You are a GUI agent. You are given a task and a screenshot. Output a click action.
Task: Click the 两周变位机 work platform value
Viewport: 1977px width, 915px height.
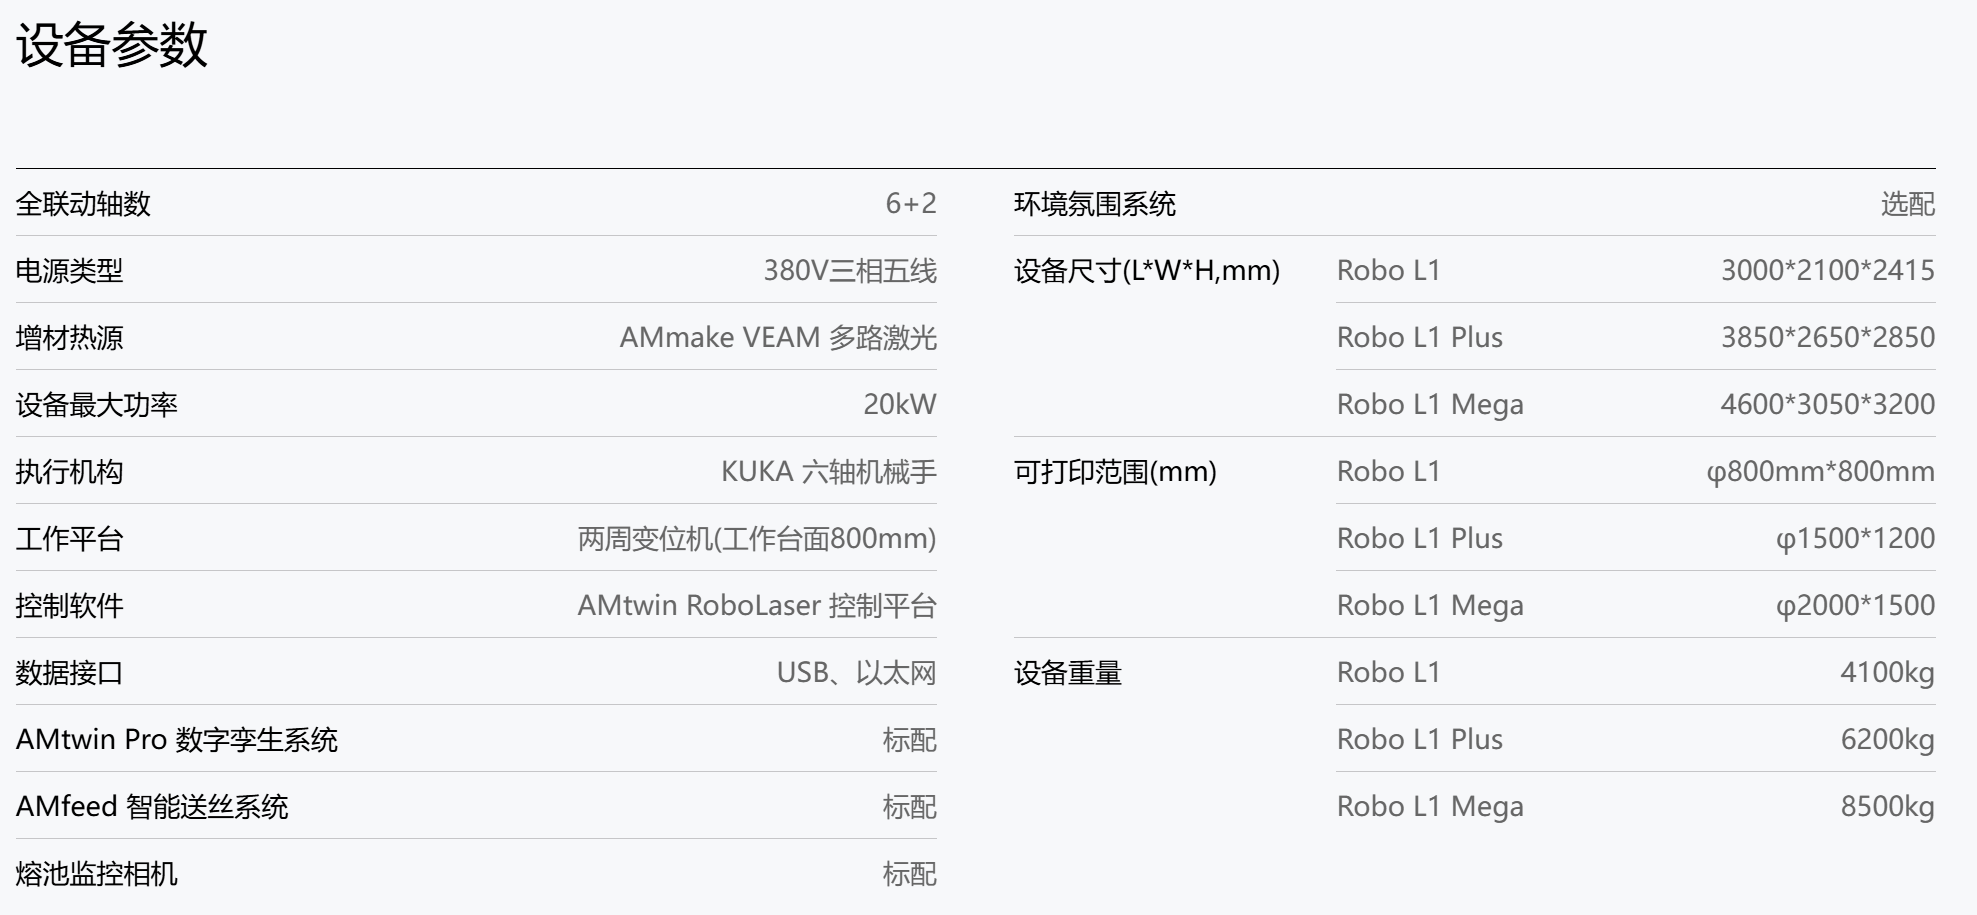click(756, 539)
